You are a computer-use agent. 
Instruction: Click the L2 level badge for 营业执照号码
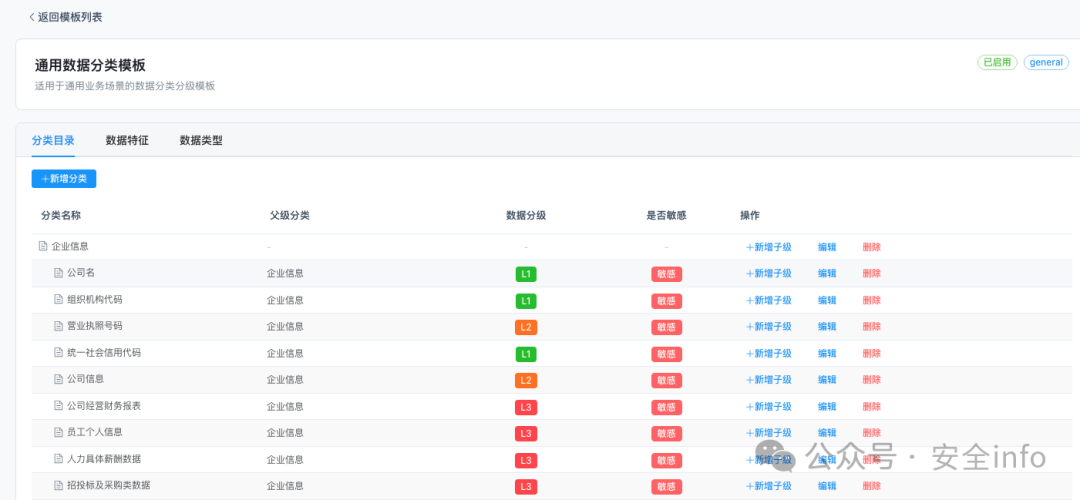pyautogui.click(x=526, y=327)
